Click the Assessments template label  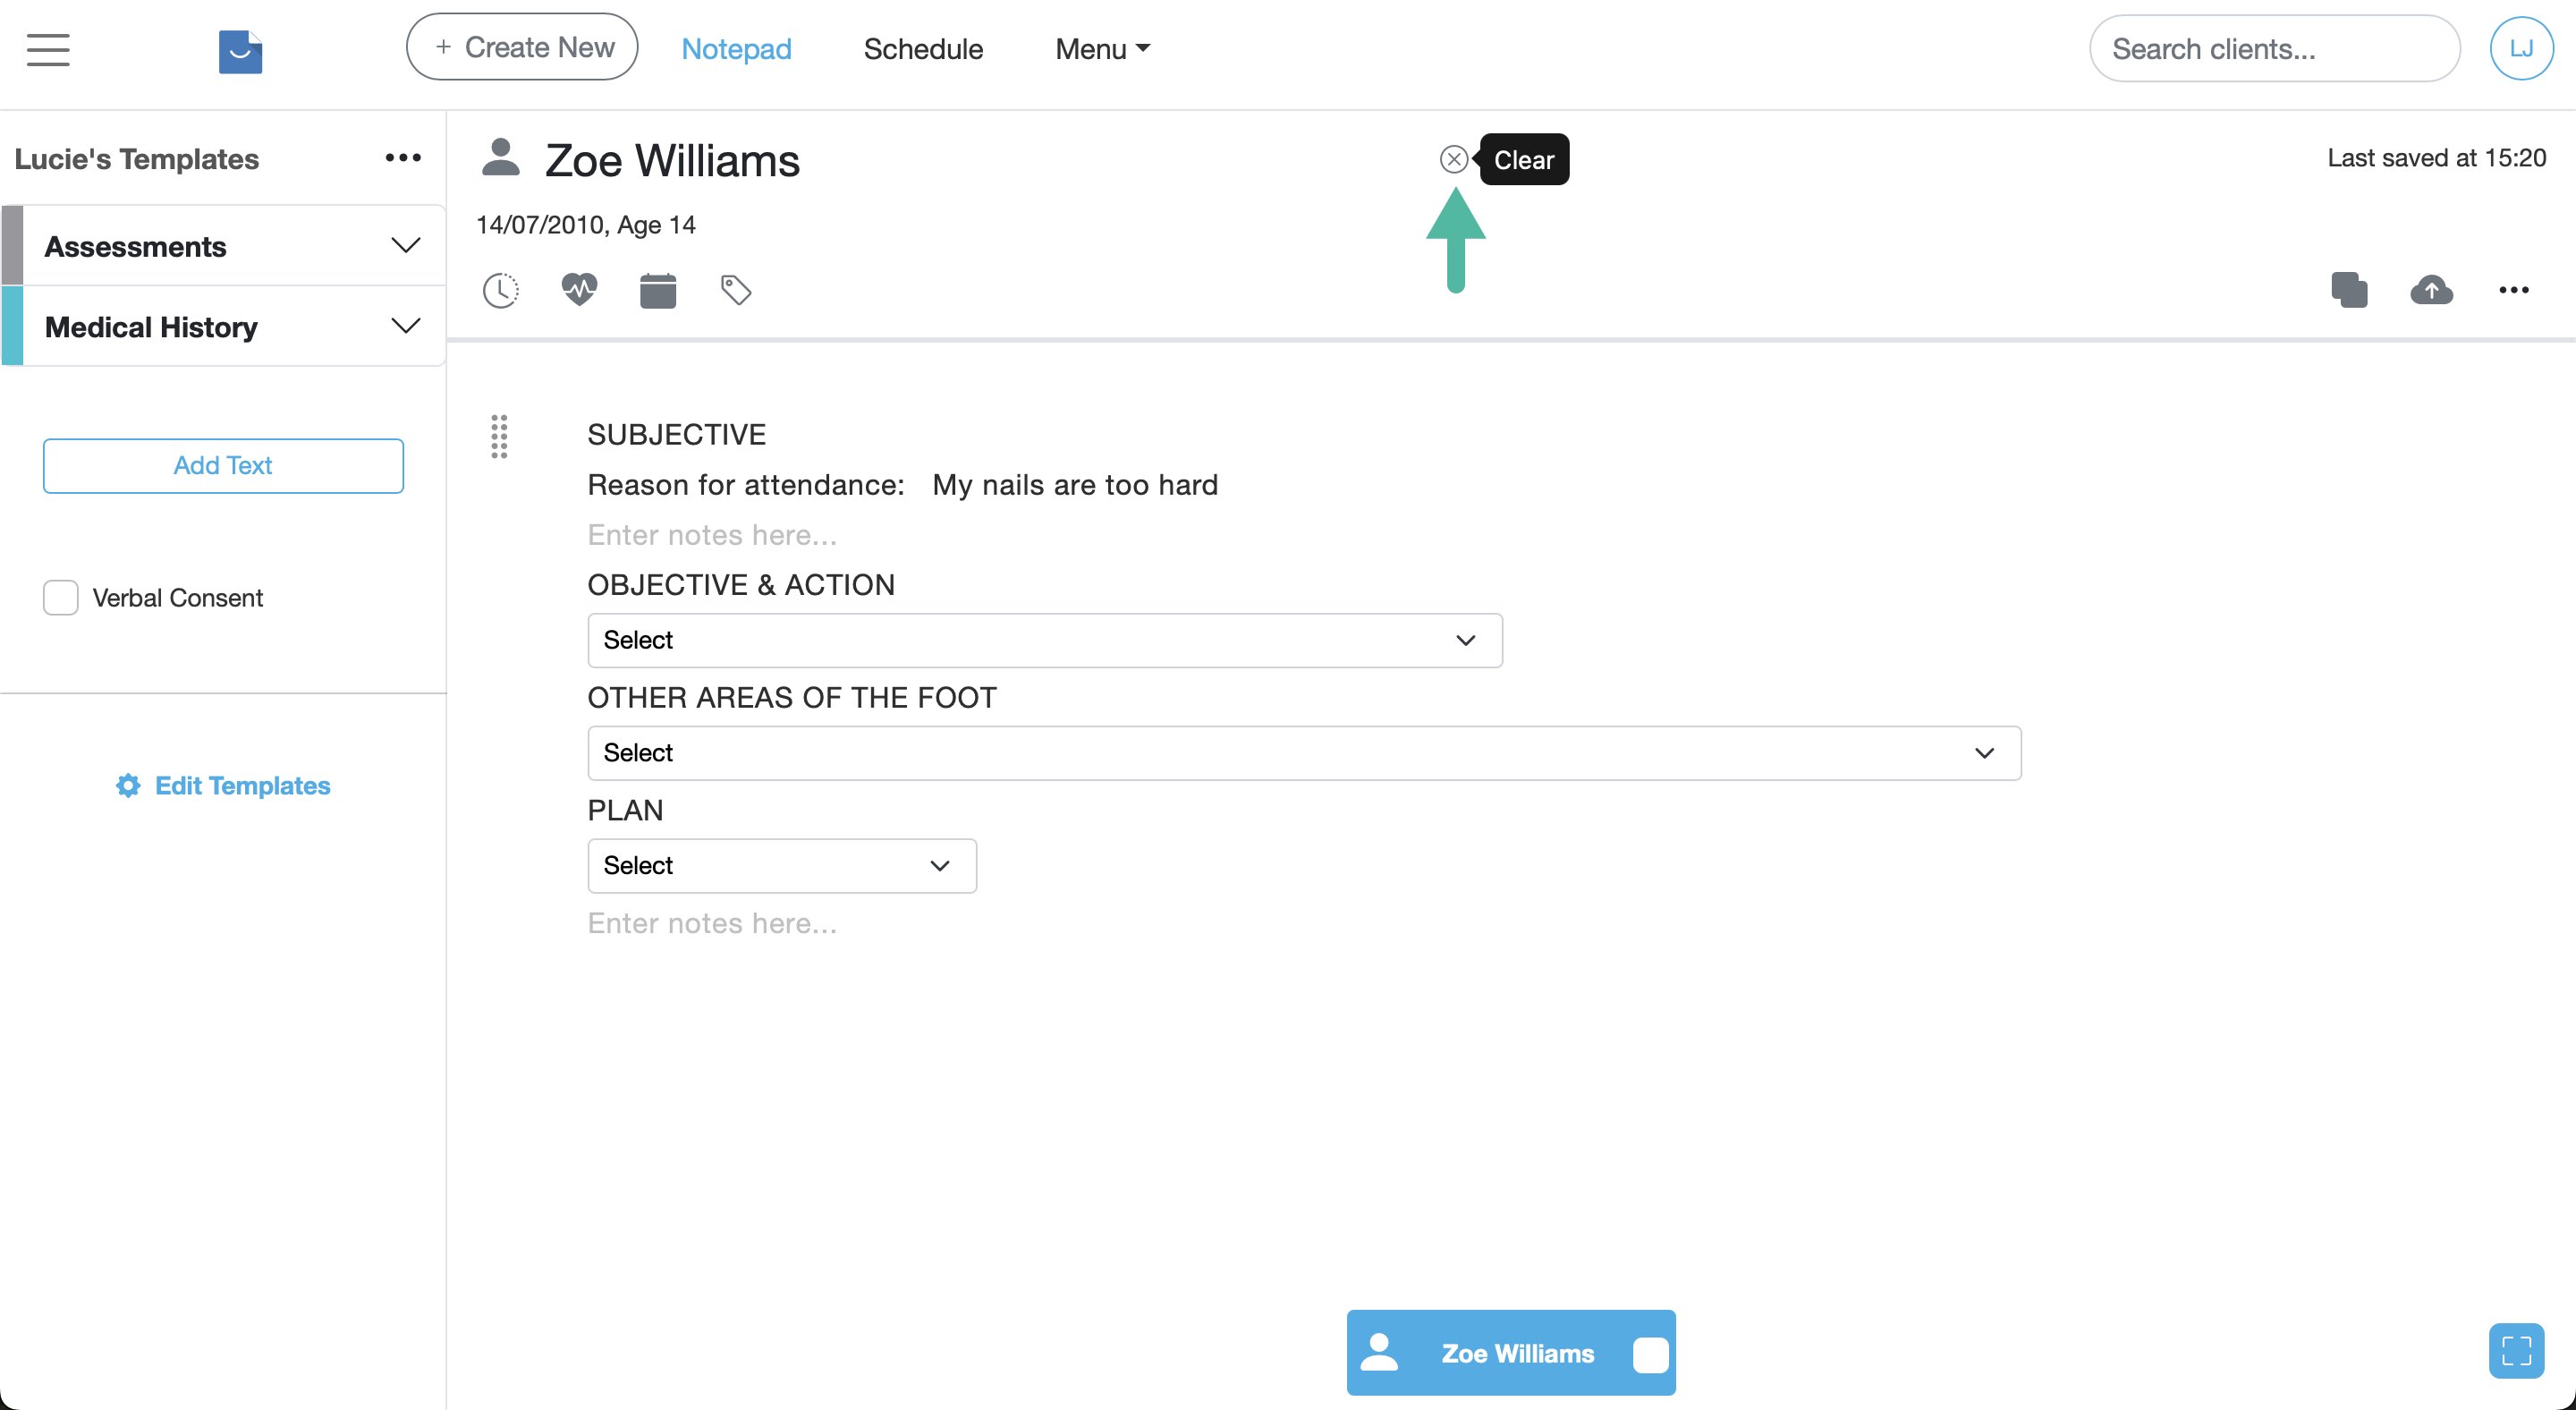[136, 246]
